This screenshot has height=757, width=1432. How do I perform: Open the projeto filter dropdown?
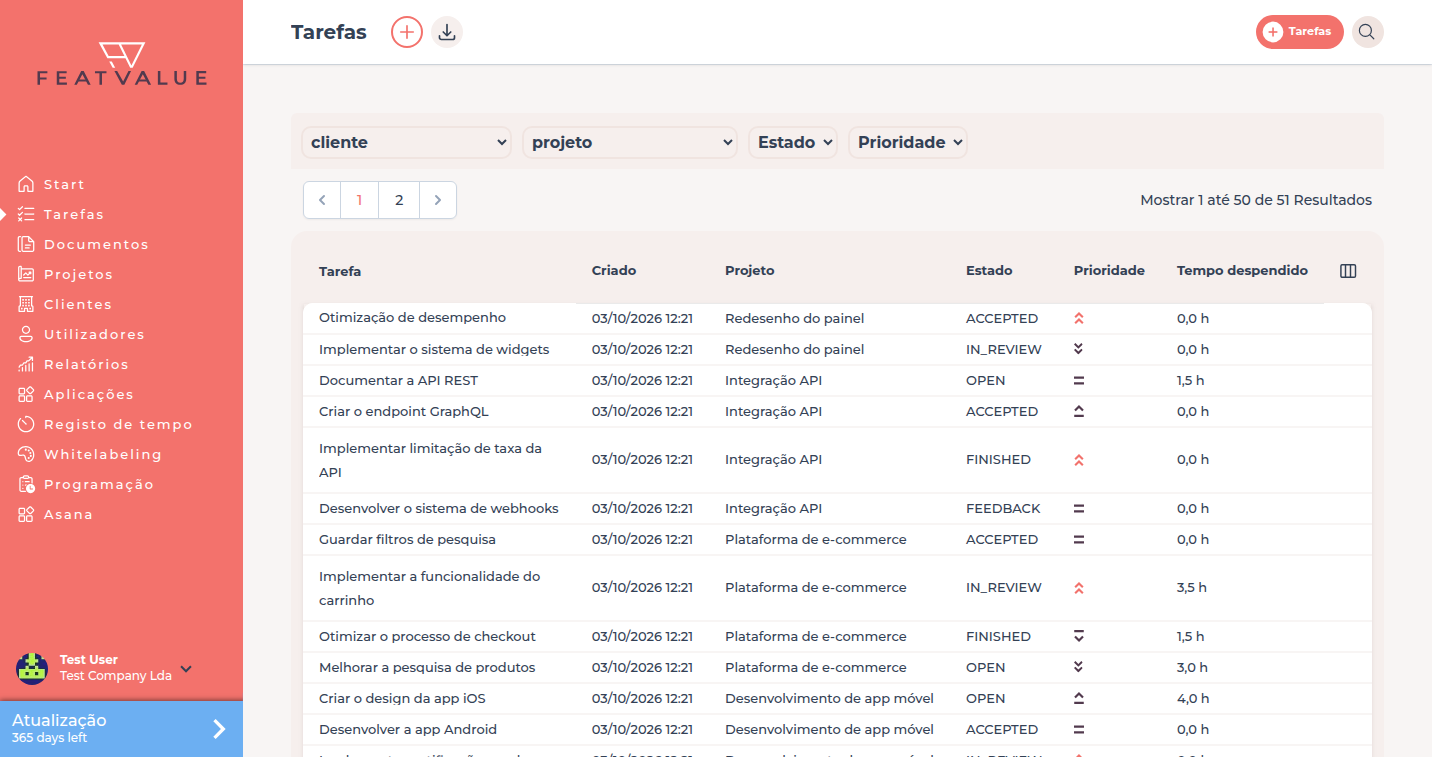pyautogui.click(x=630, y=142)
